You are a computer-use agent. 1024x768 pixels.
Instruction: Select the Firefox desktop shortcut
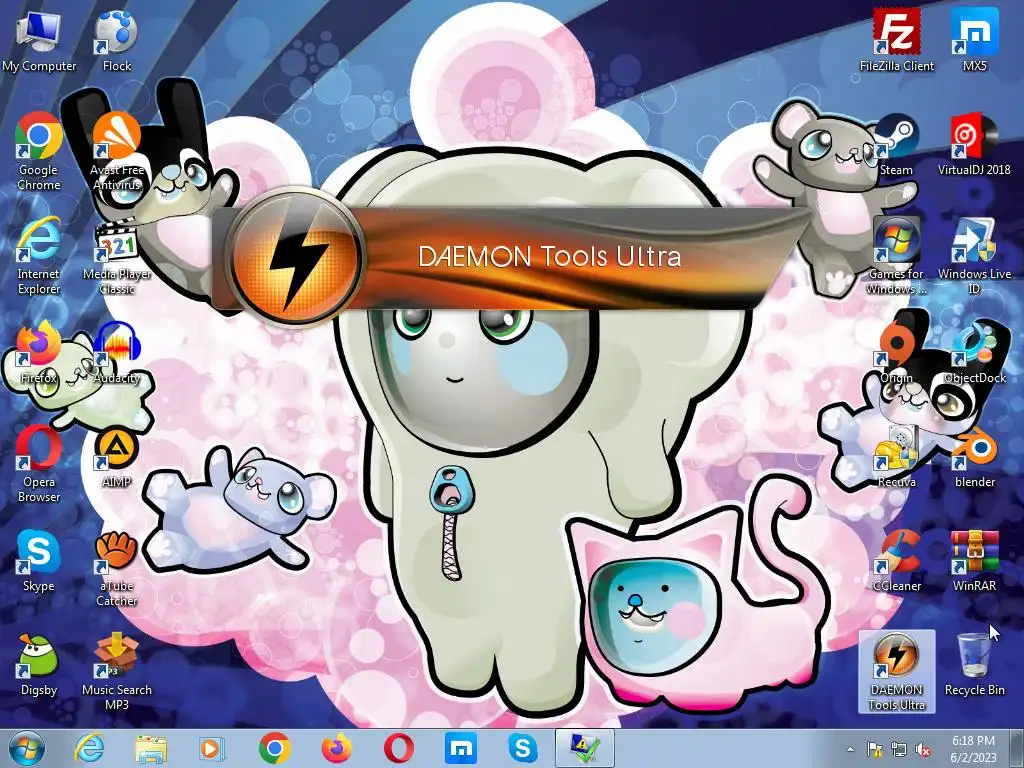[39, 353]
